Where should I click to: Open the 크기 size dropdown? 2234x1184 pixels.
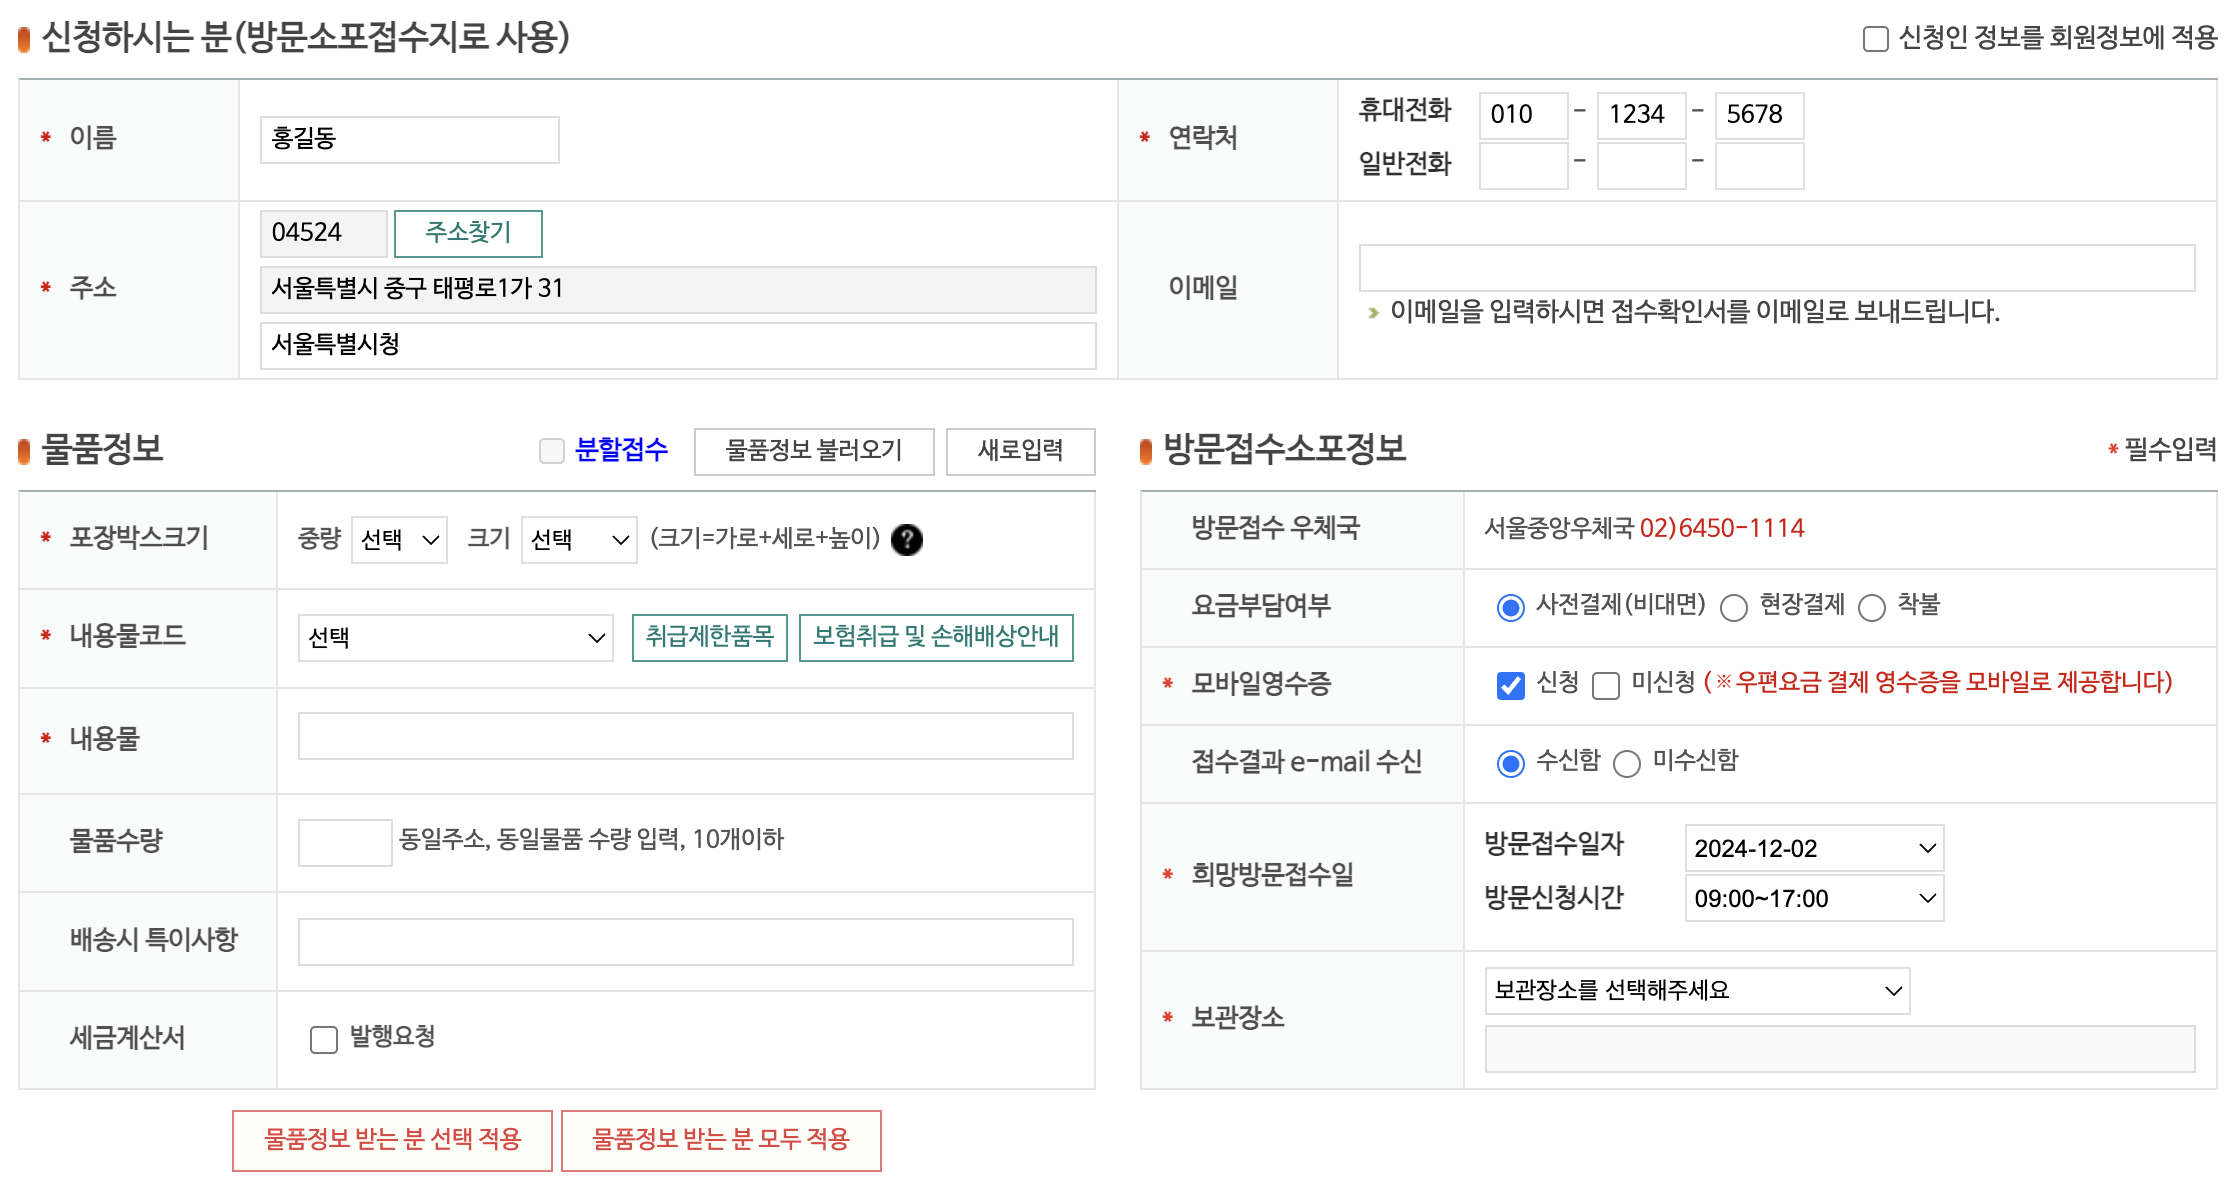579,540
